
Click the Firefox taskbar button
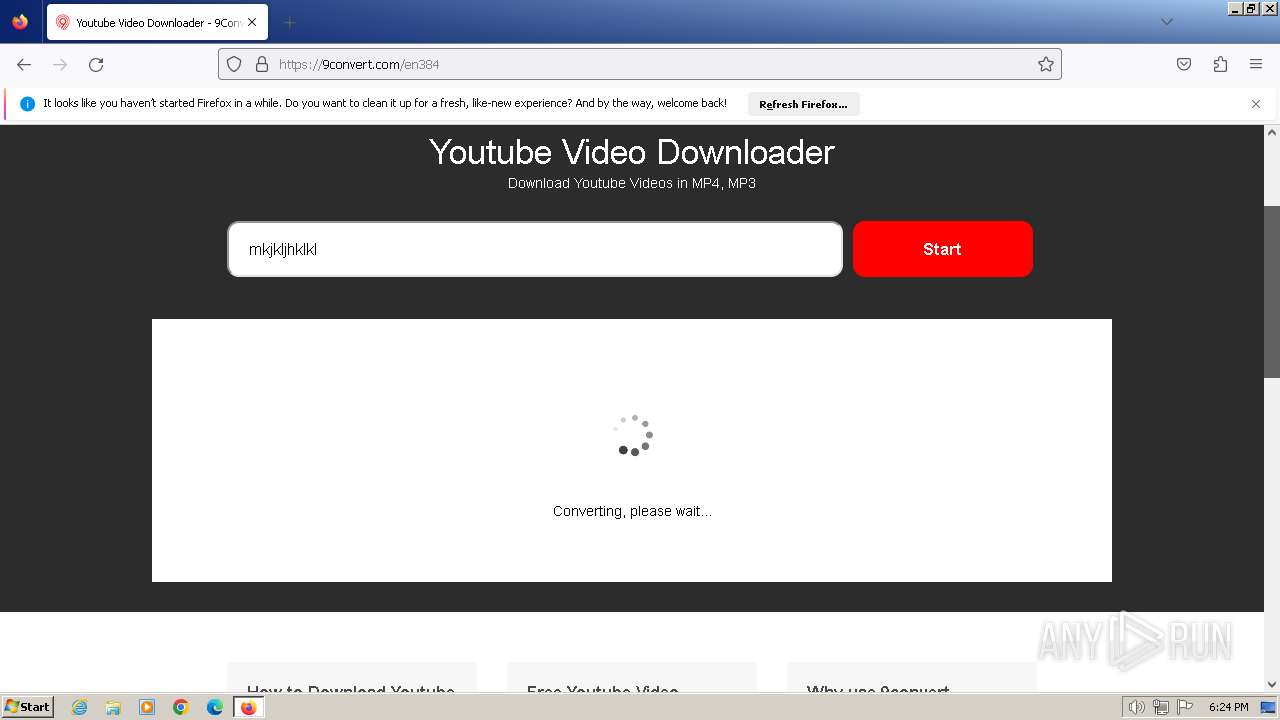[249, 707]
